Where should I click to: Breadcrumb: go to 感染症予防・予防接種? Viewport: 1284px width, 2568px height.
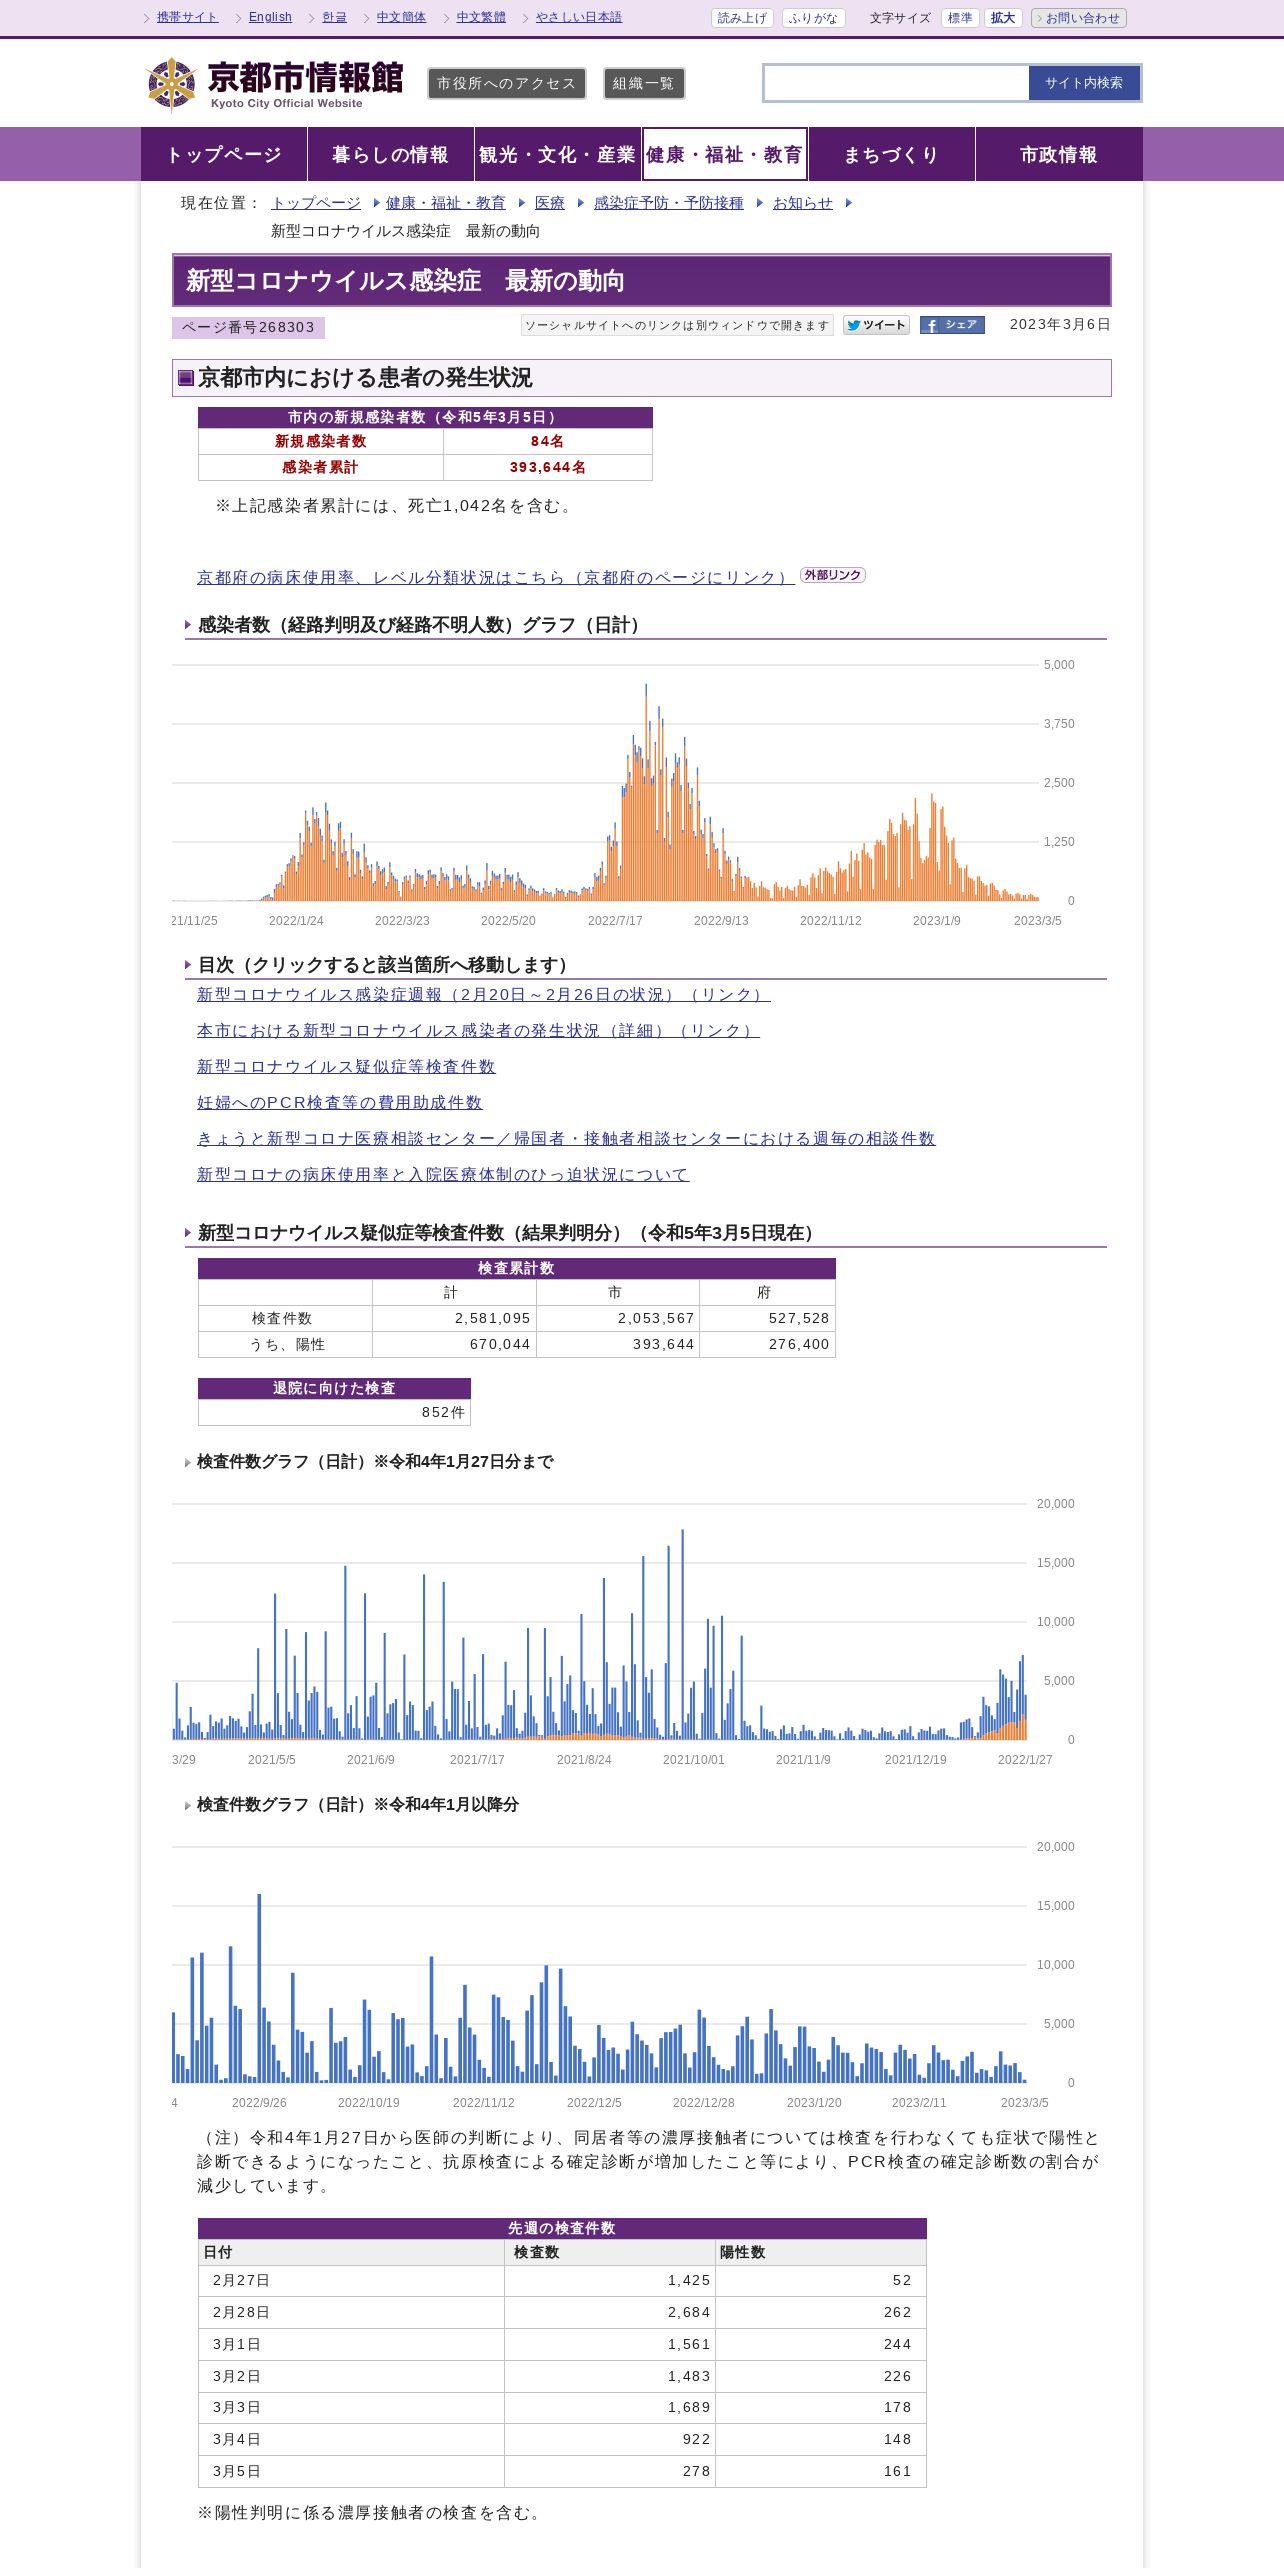(x=669, y=203)
